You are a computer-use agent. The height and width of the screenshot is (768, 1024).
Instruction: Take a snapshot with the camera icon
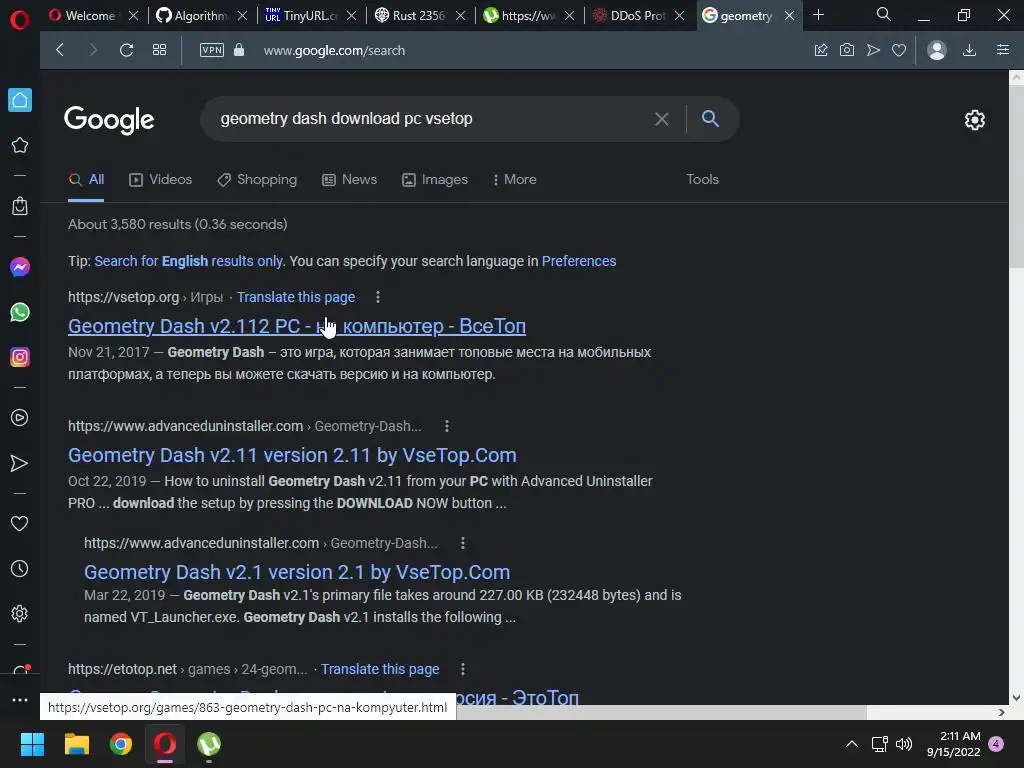pos(847,50)
